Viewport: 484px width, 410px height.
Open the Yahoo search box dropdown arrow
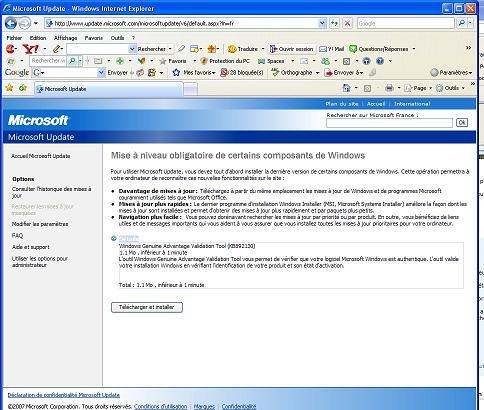click(132, 49)
